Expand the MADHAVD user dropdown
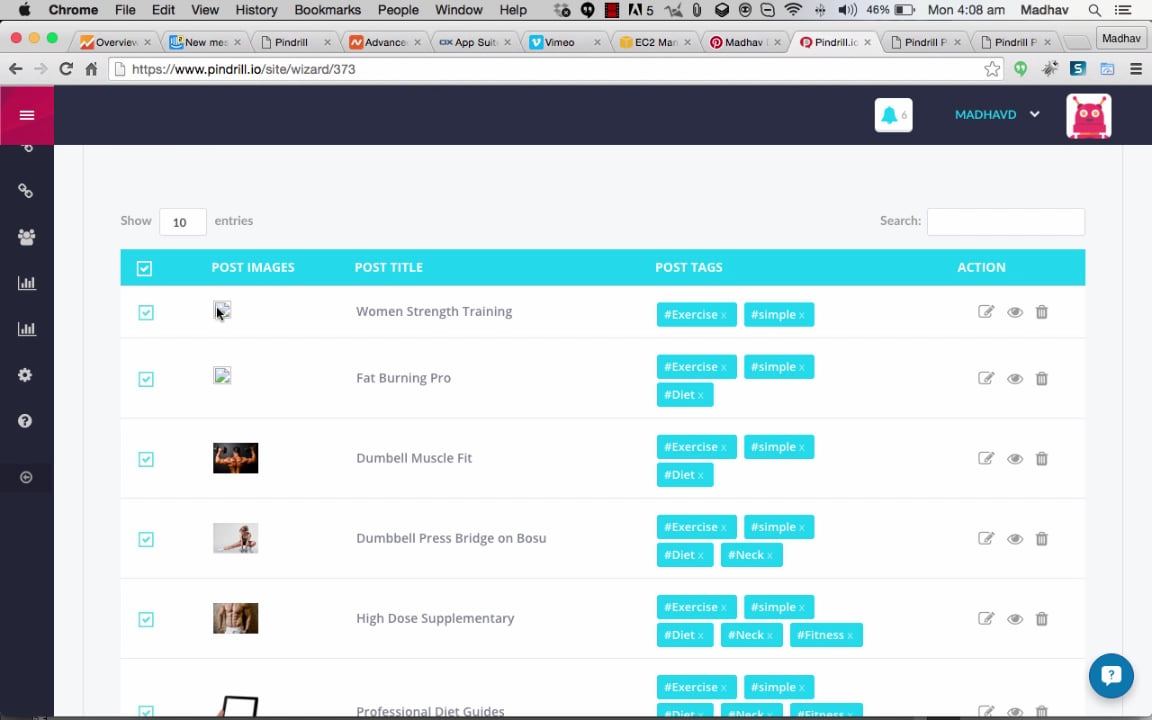This screenshot has width=1152, height=720. pos(997,115)
